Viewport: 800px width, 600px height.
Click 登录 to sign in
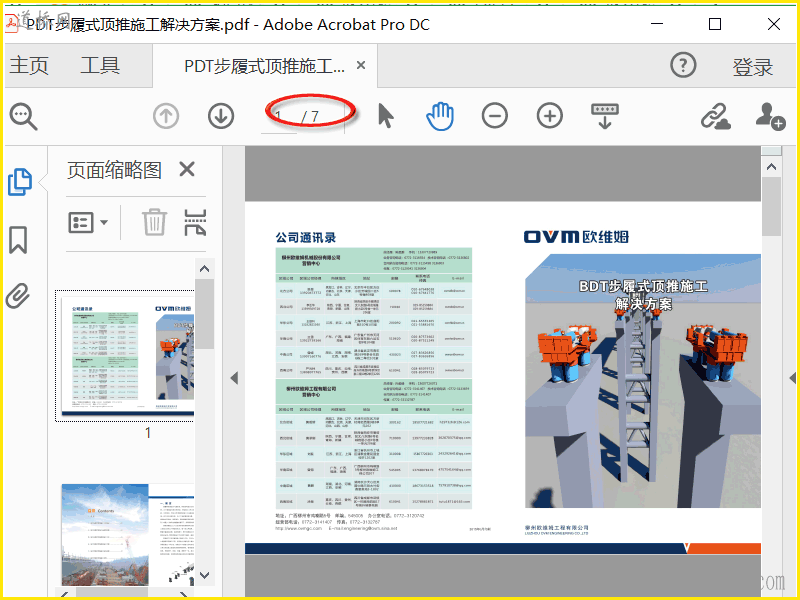point(753,67)
